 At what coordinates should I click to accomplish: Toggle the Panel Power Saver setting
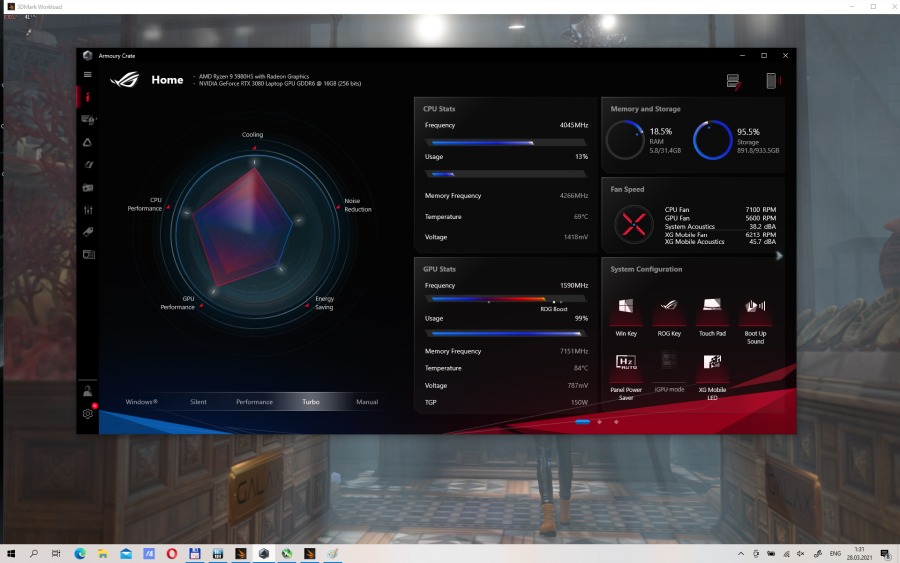(626, 363)
